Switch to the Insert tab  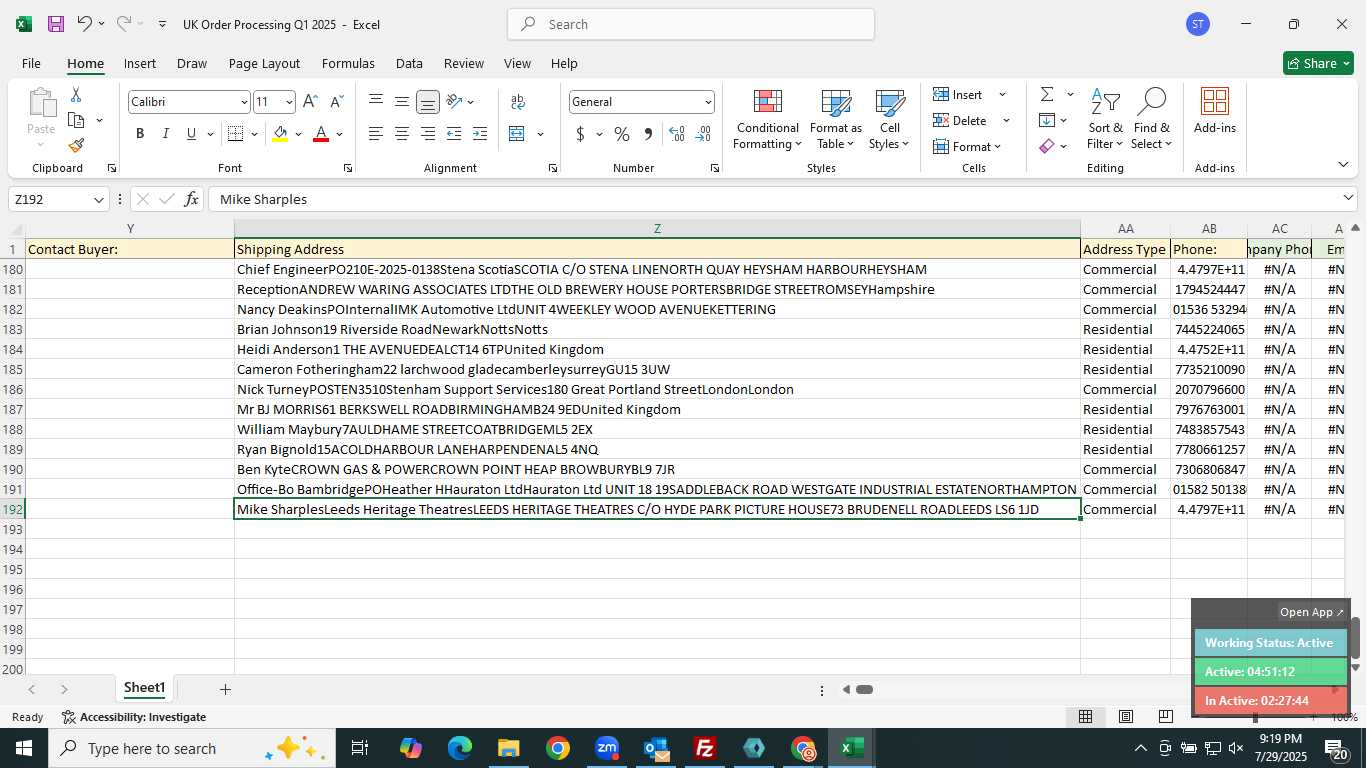[140, 63]
